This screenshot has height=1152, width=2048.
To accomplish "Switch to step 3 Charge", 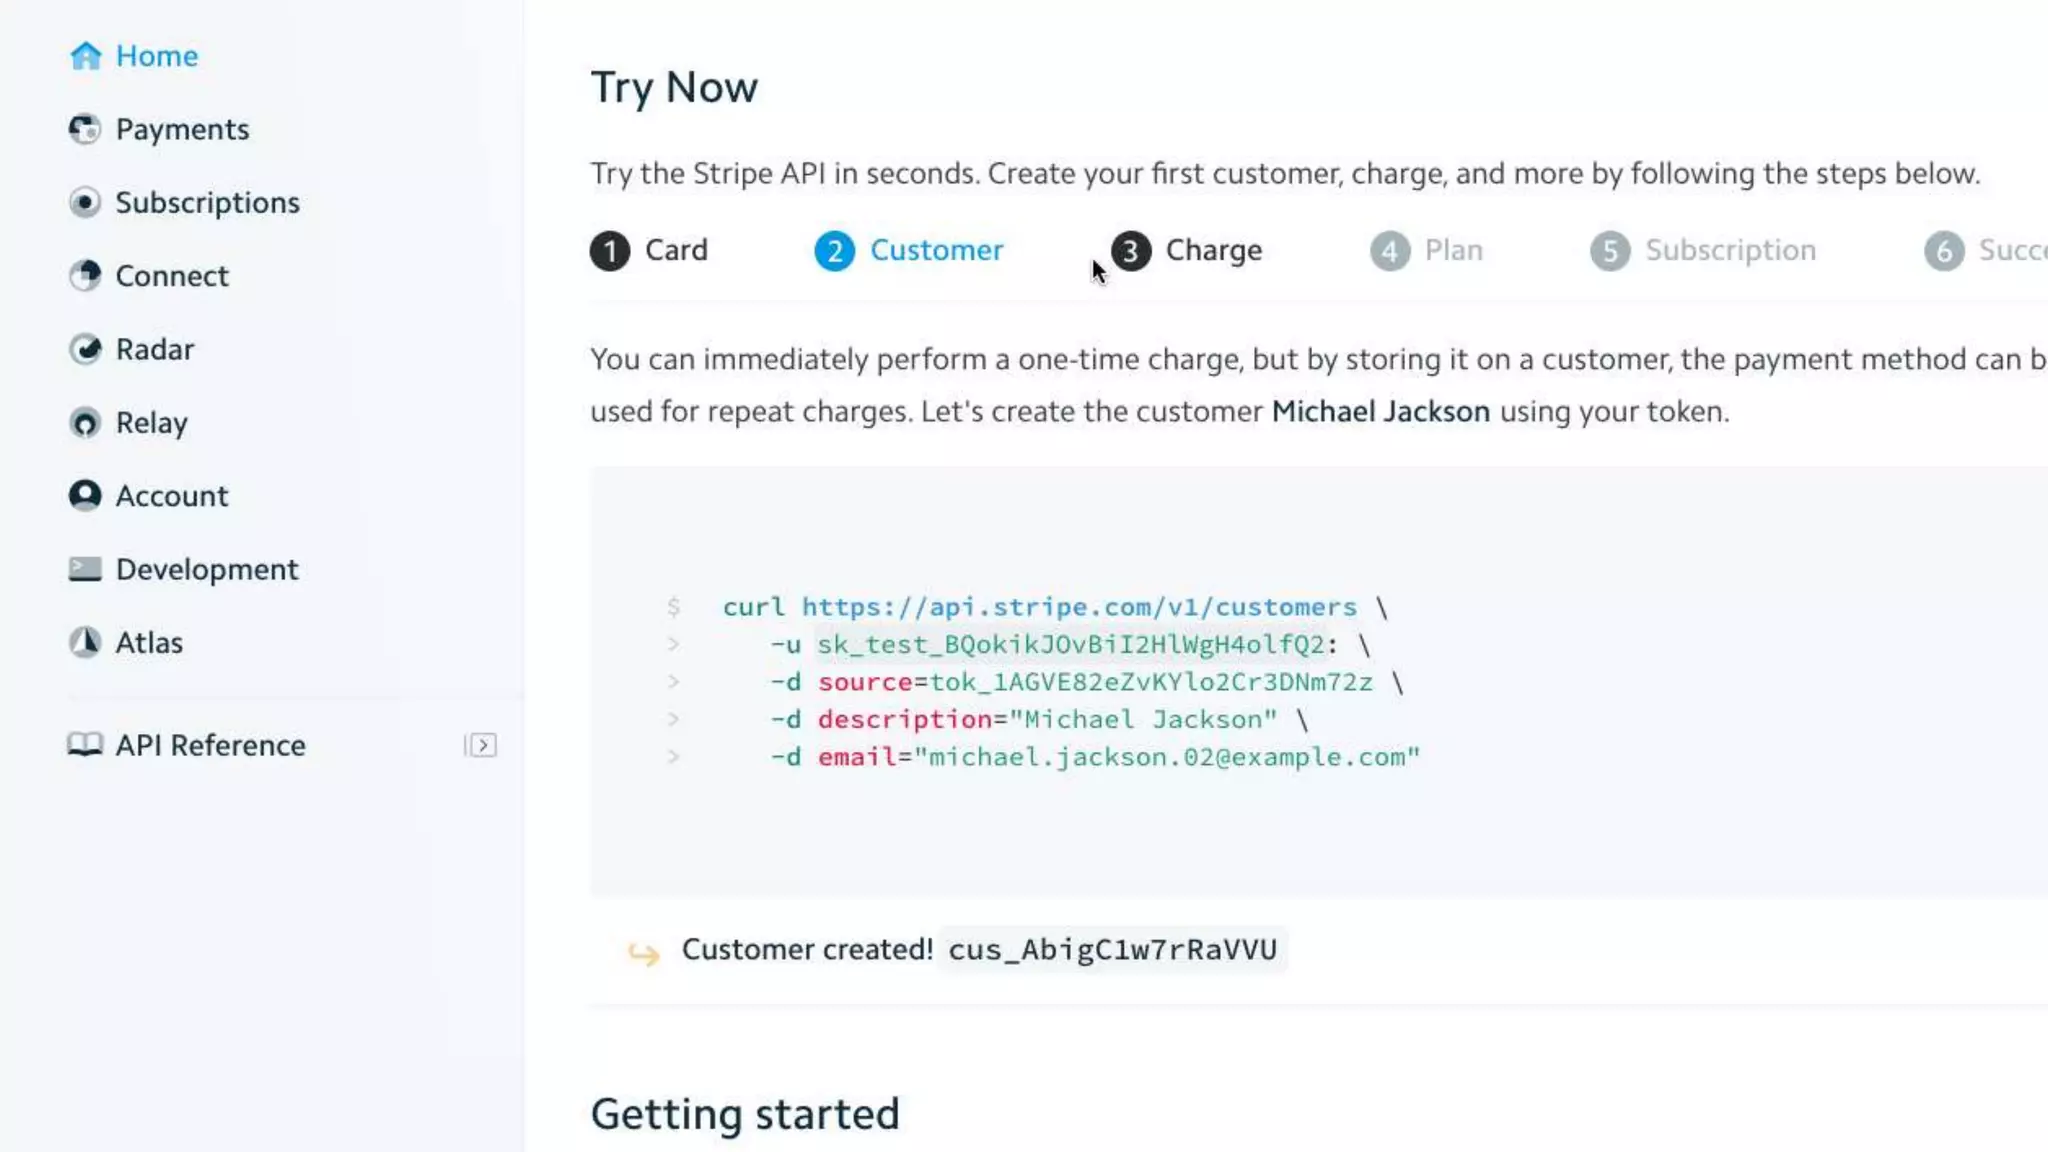I will pos(1187,250).
